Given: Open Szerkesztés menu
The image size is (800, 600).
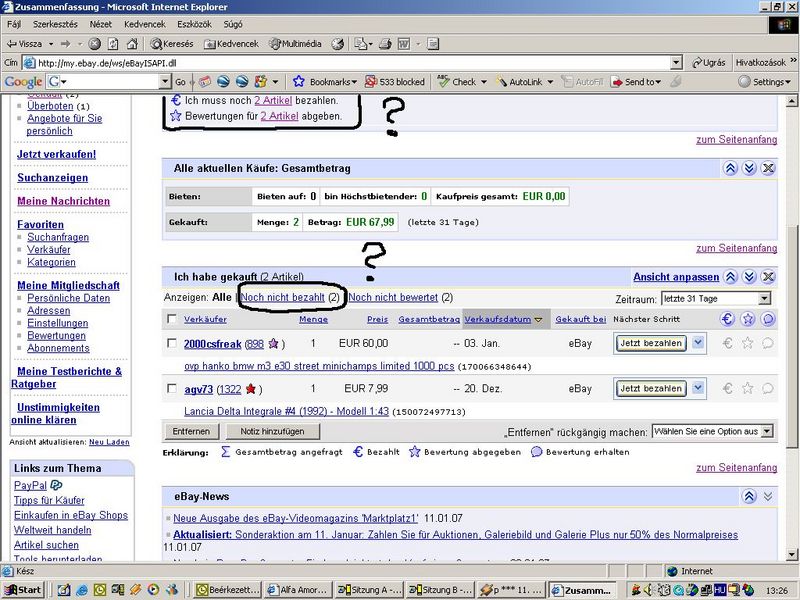Looking at the screenshot, I should [55, 24].
